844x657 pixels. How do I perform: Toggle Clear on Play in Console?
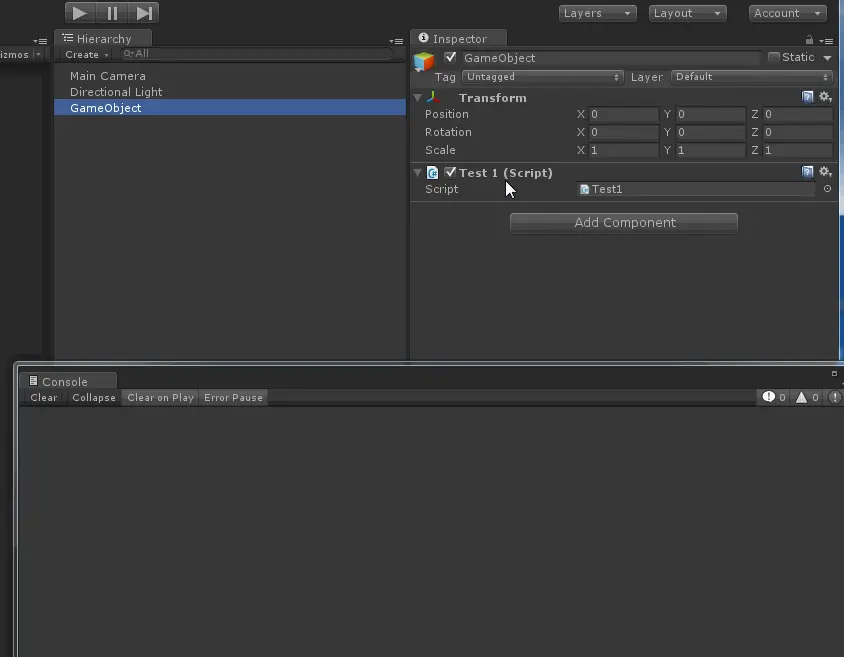point(160,398)
